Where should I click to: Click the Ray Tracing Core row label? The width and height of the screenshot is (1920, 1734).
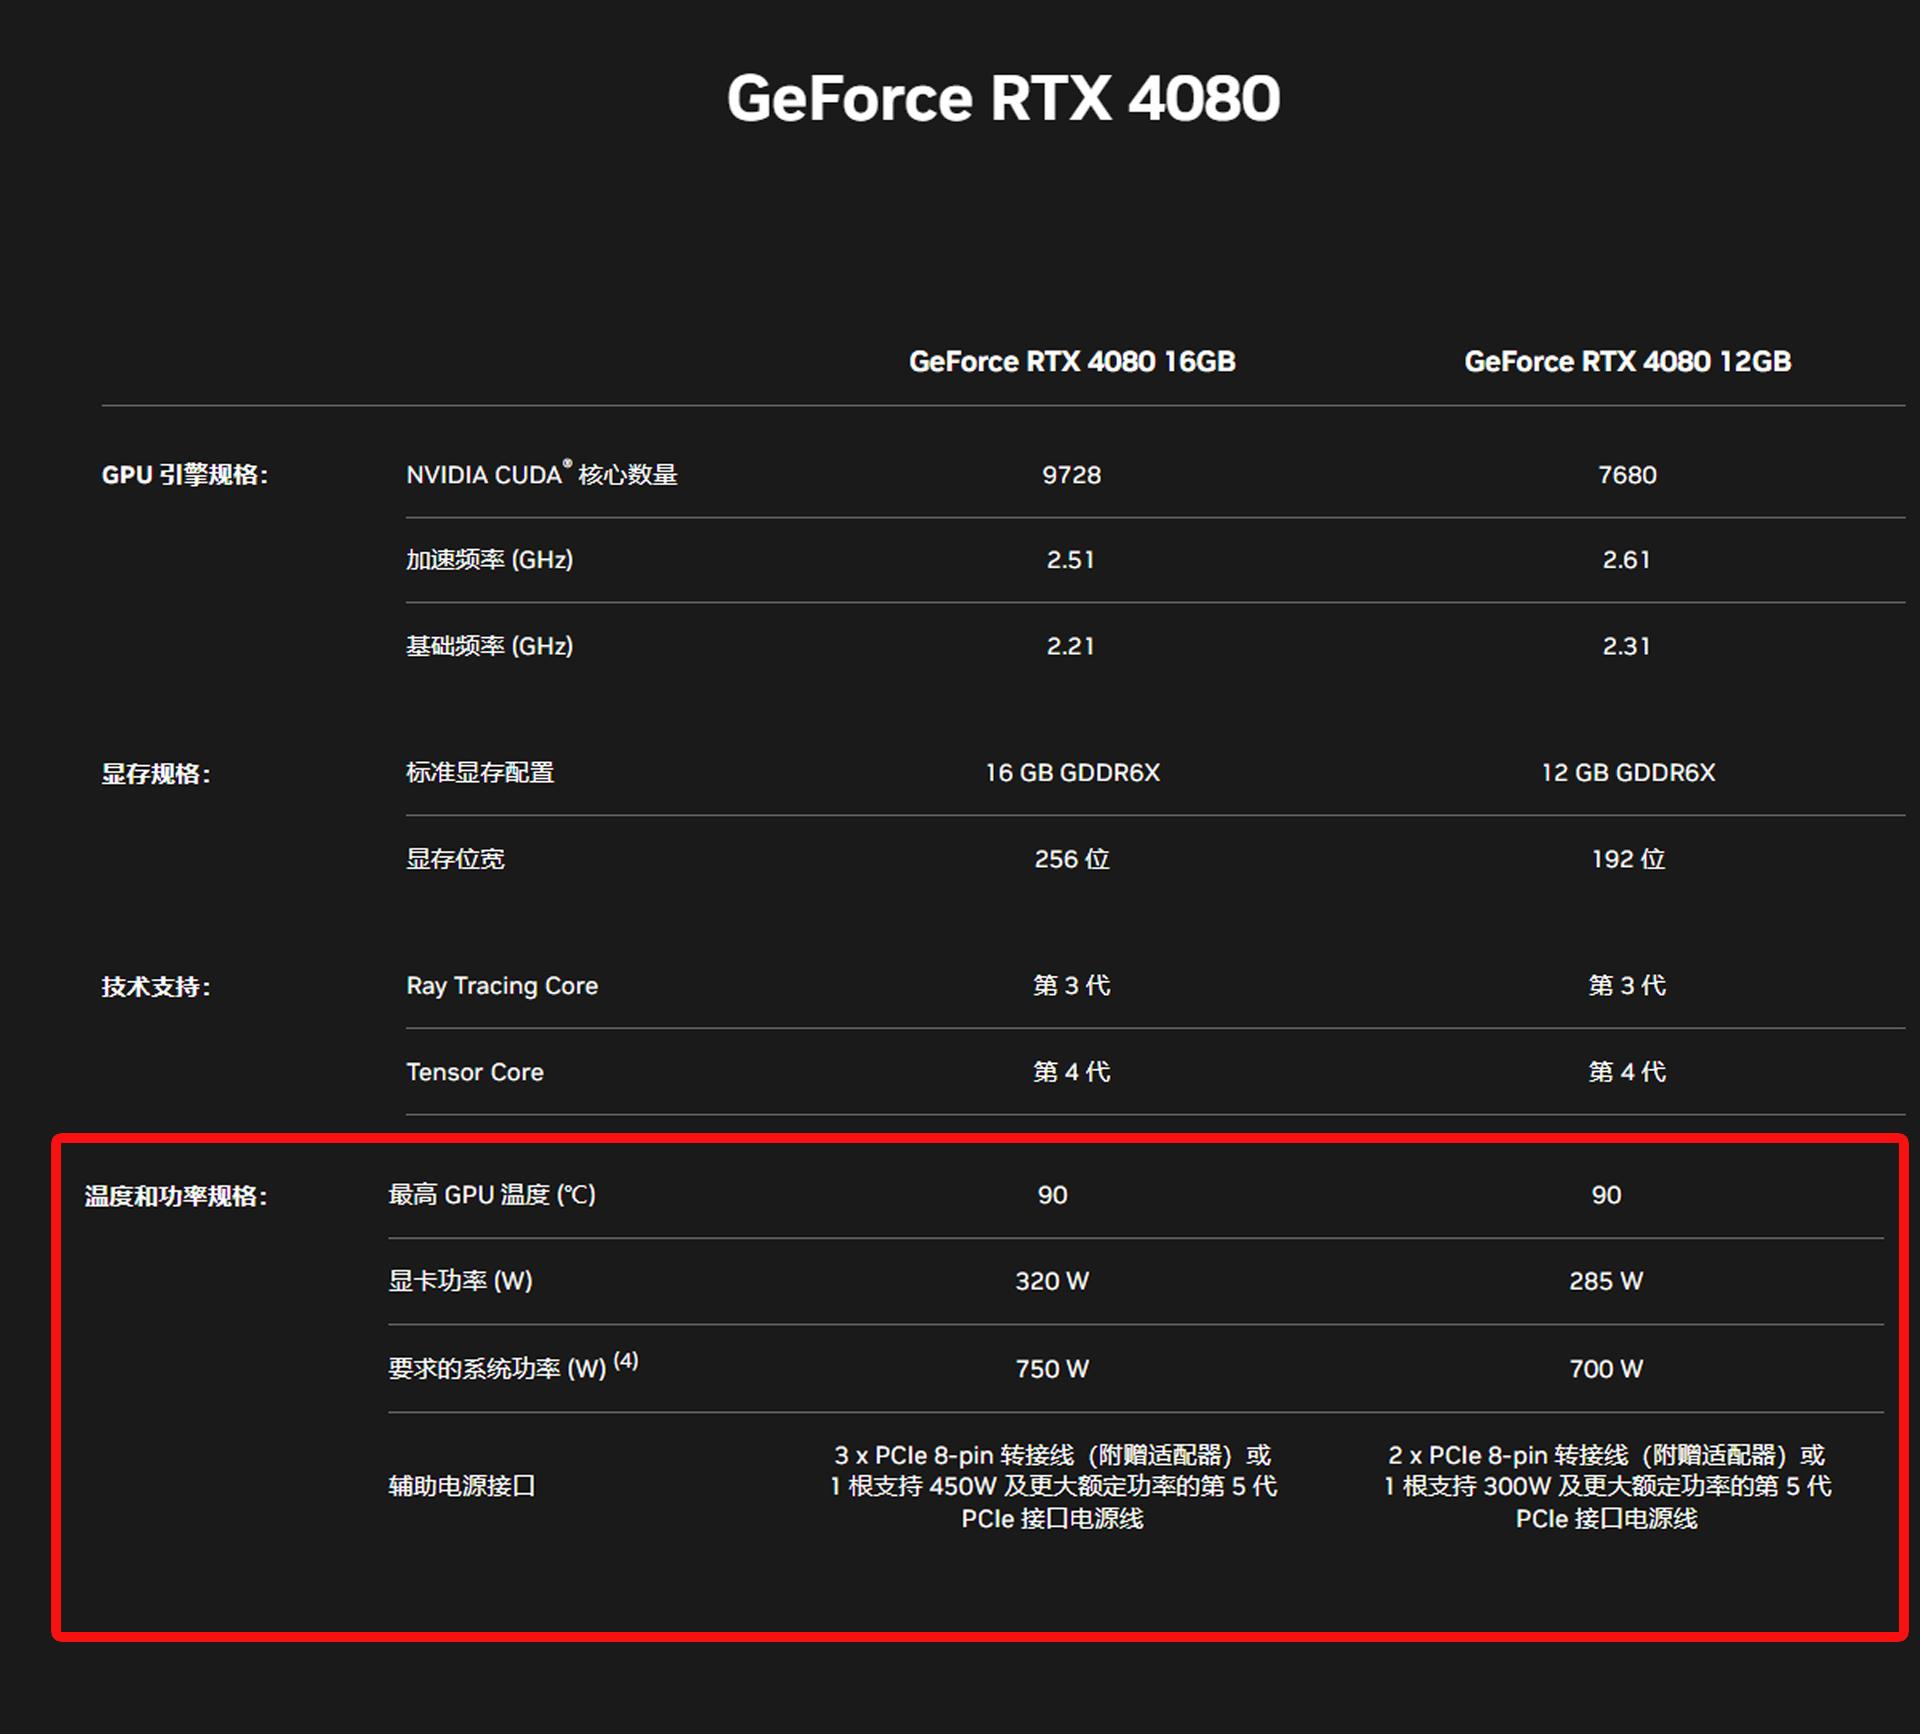pos(502,985)
